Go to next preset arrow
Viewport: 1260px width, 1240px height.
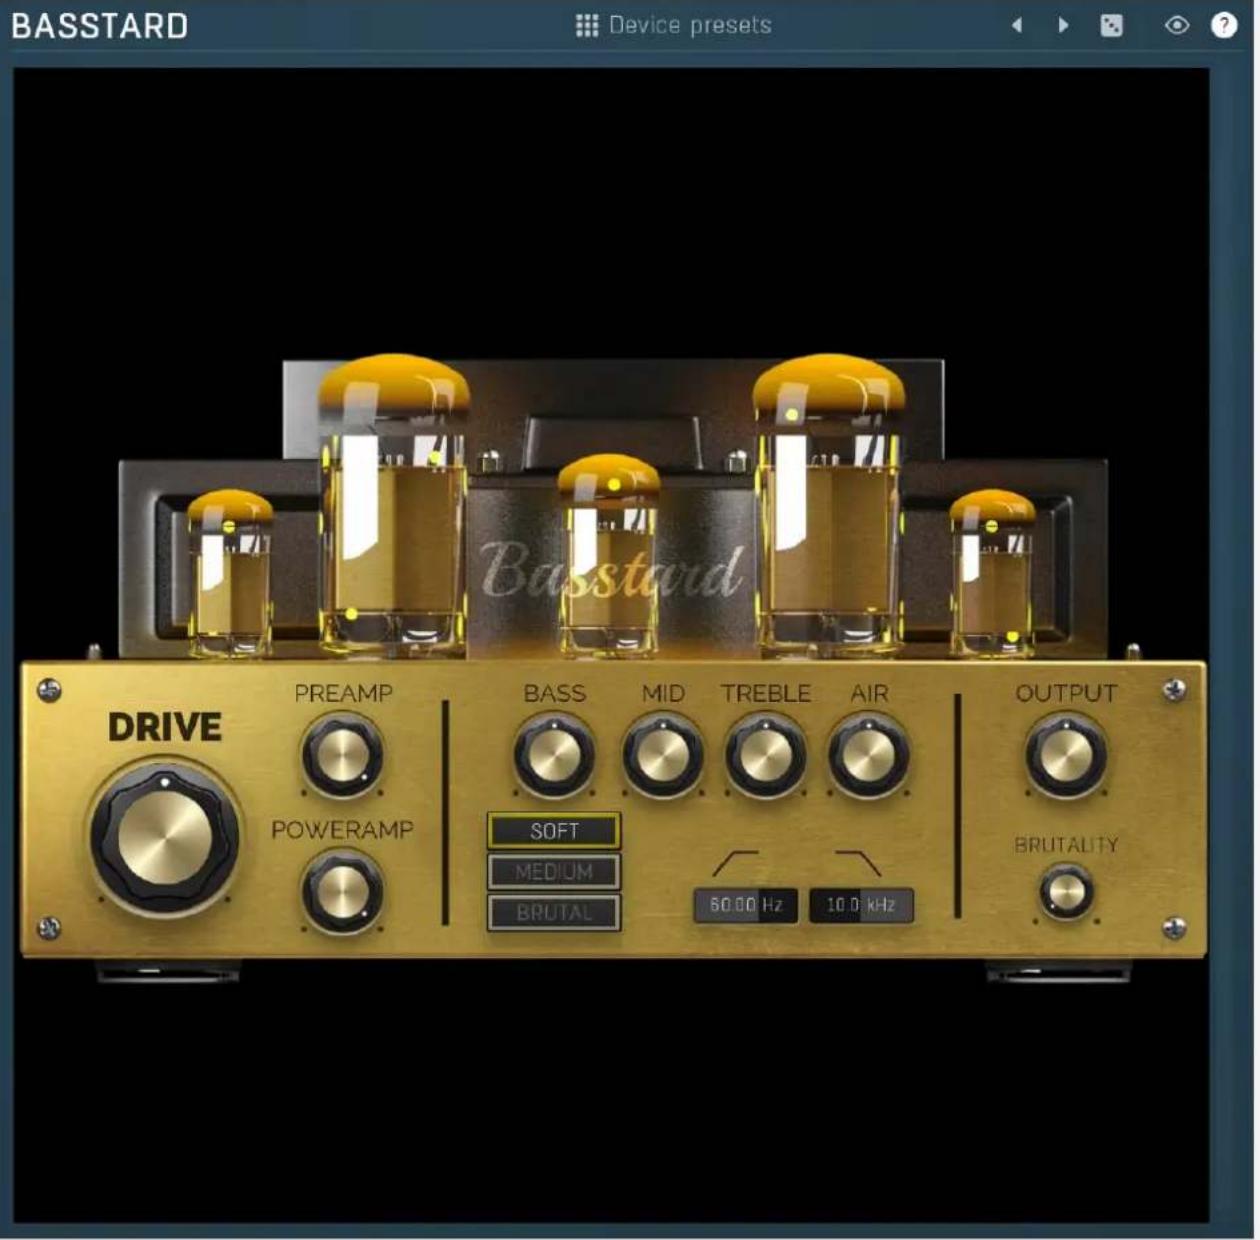[x=1063, y=25]
